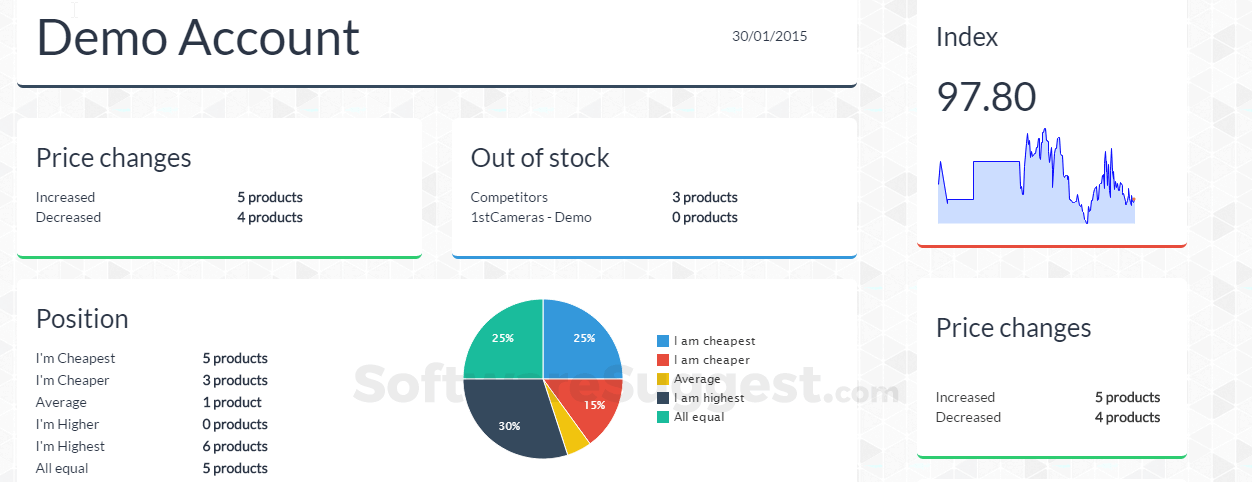Click the Index value 97.80
The image size is (1252, 482).
(x=986, y=97)
